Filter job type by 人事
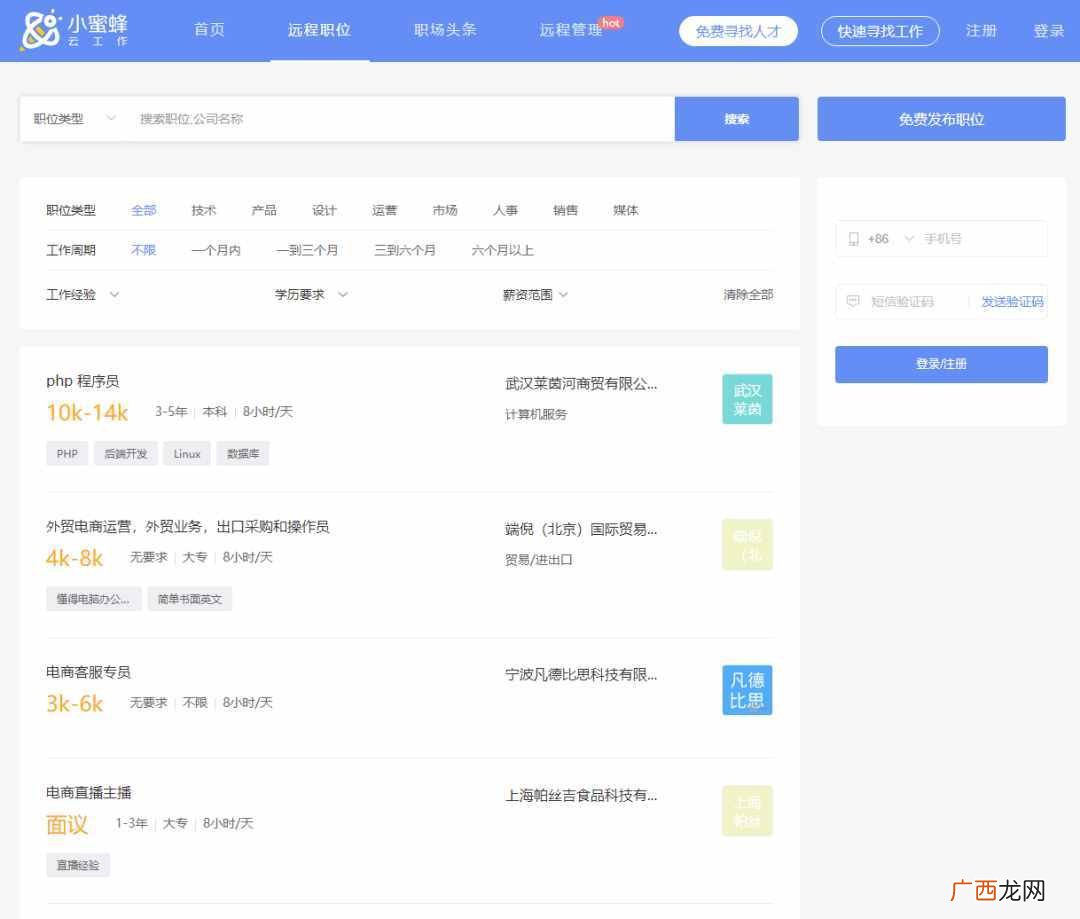Viewport: 1080px width, 919px height. (x=505, y=210)
